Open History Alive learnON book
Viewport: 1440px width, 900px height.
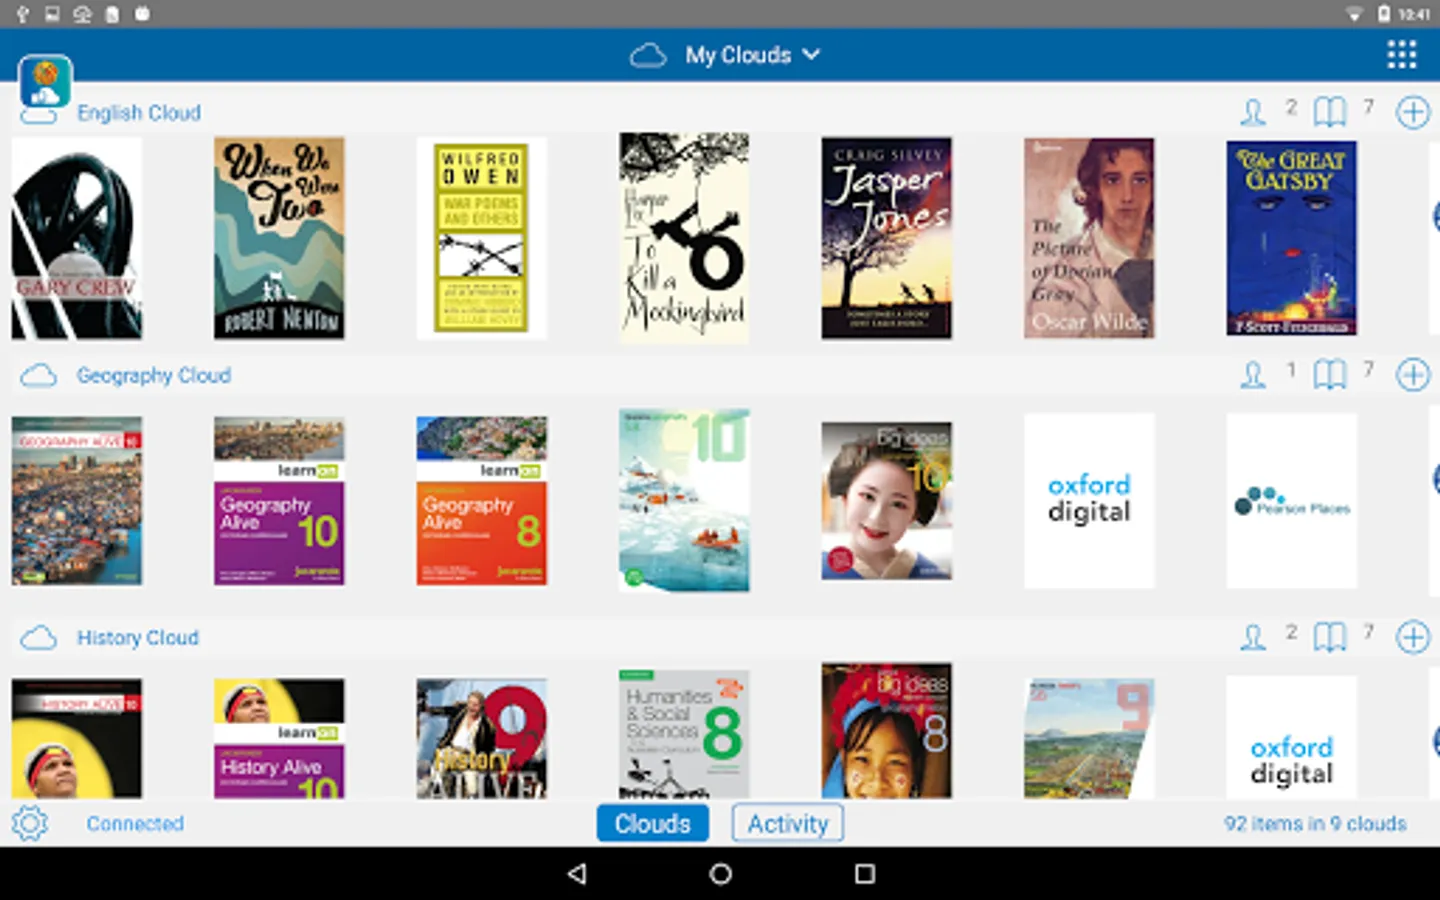[279, 738]
